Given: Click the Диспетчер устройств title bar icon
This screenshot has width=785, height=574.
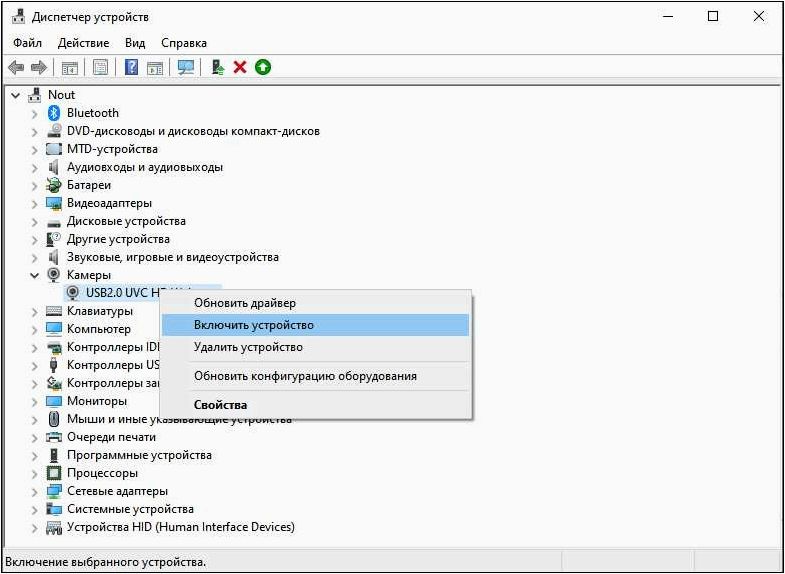Looking at the screenshot, I should 19,17.
